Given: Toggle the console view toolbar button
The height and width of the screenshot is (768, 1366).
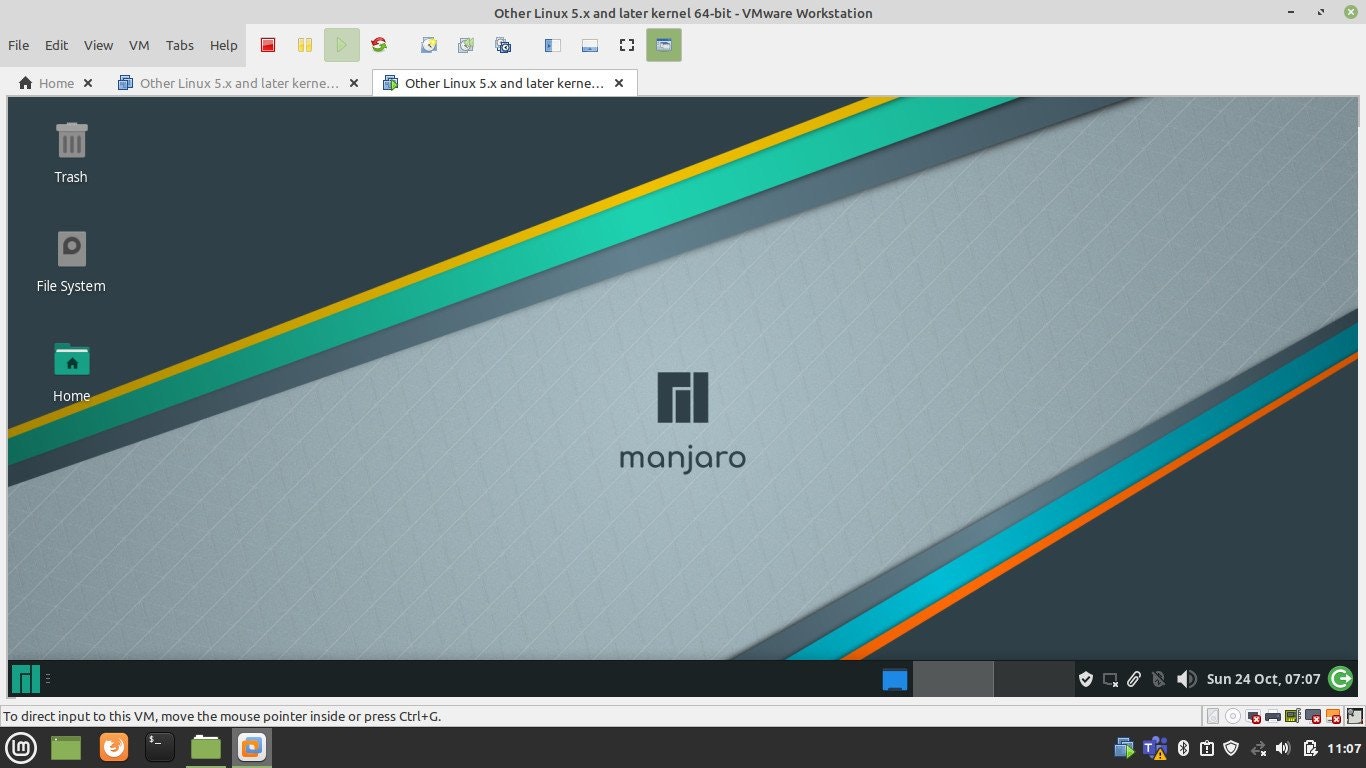Looking at the screenshot, I should 664,45.
